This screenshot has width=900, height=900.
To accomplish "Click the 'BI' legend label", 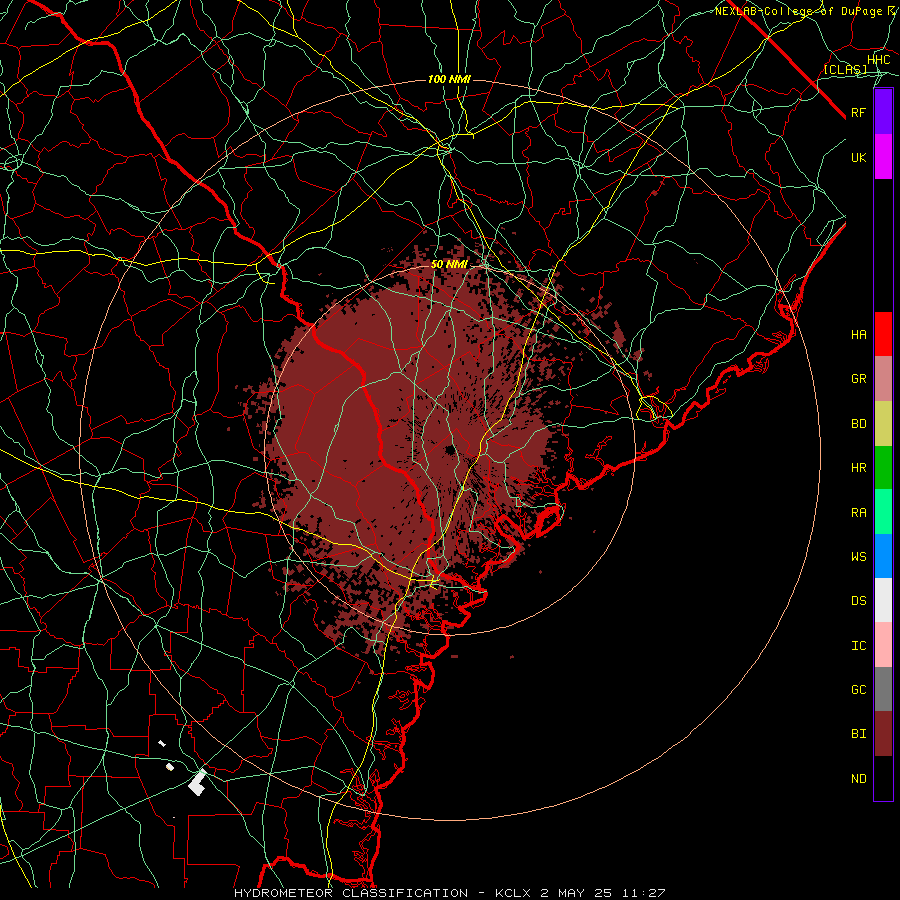I will pyautogui.click(x=859, y=734).
